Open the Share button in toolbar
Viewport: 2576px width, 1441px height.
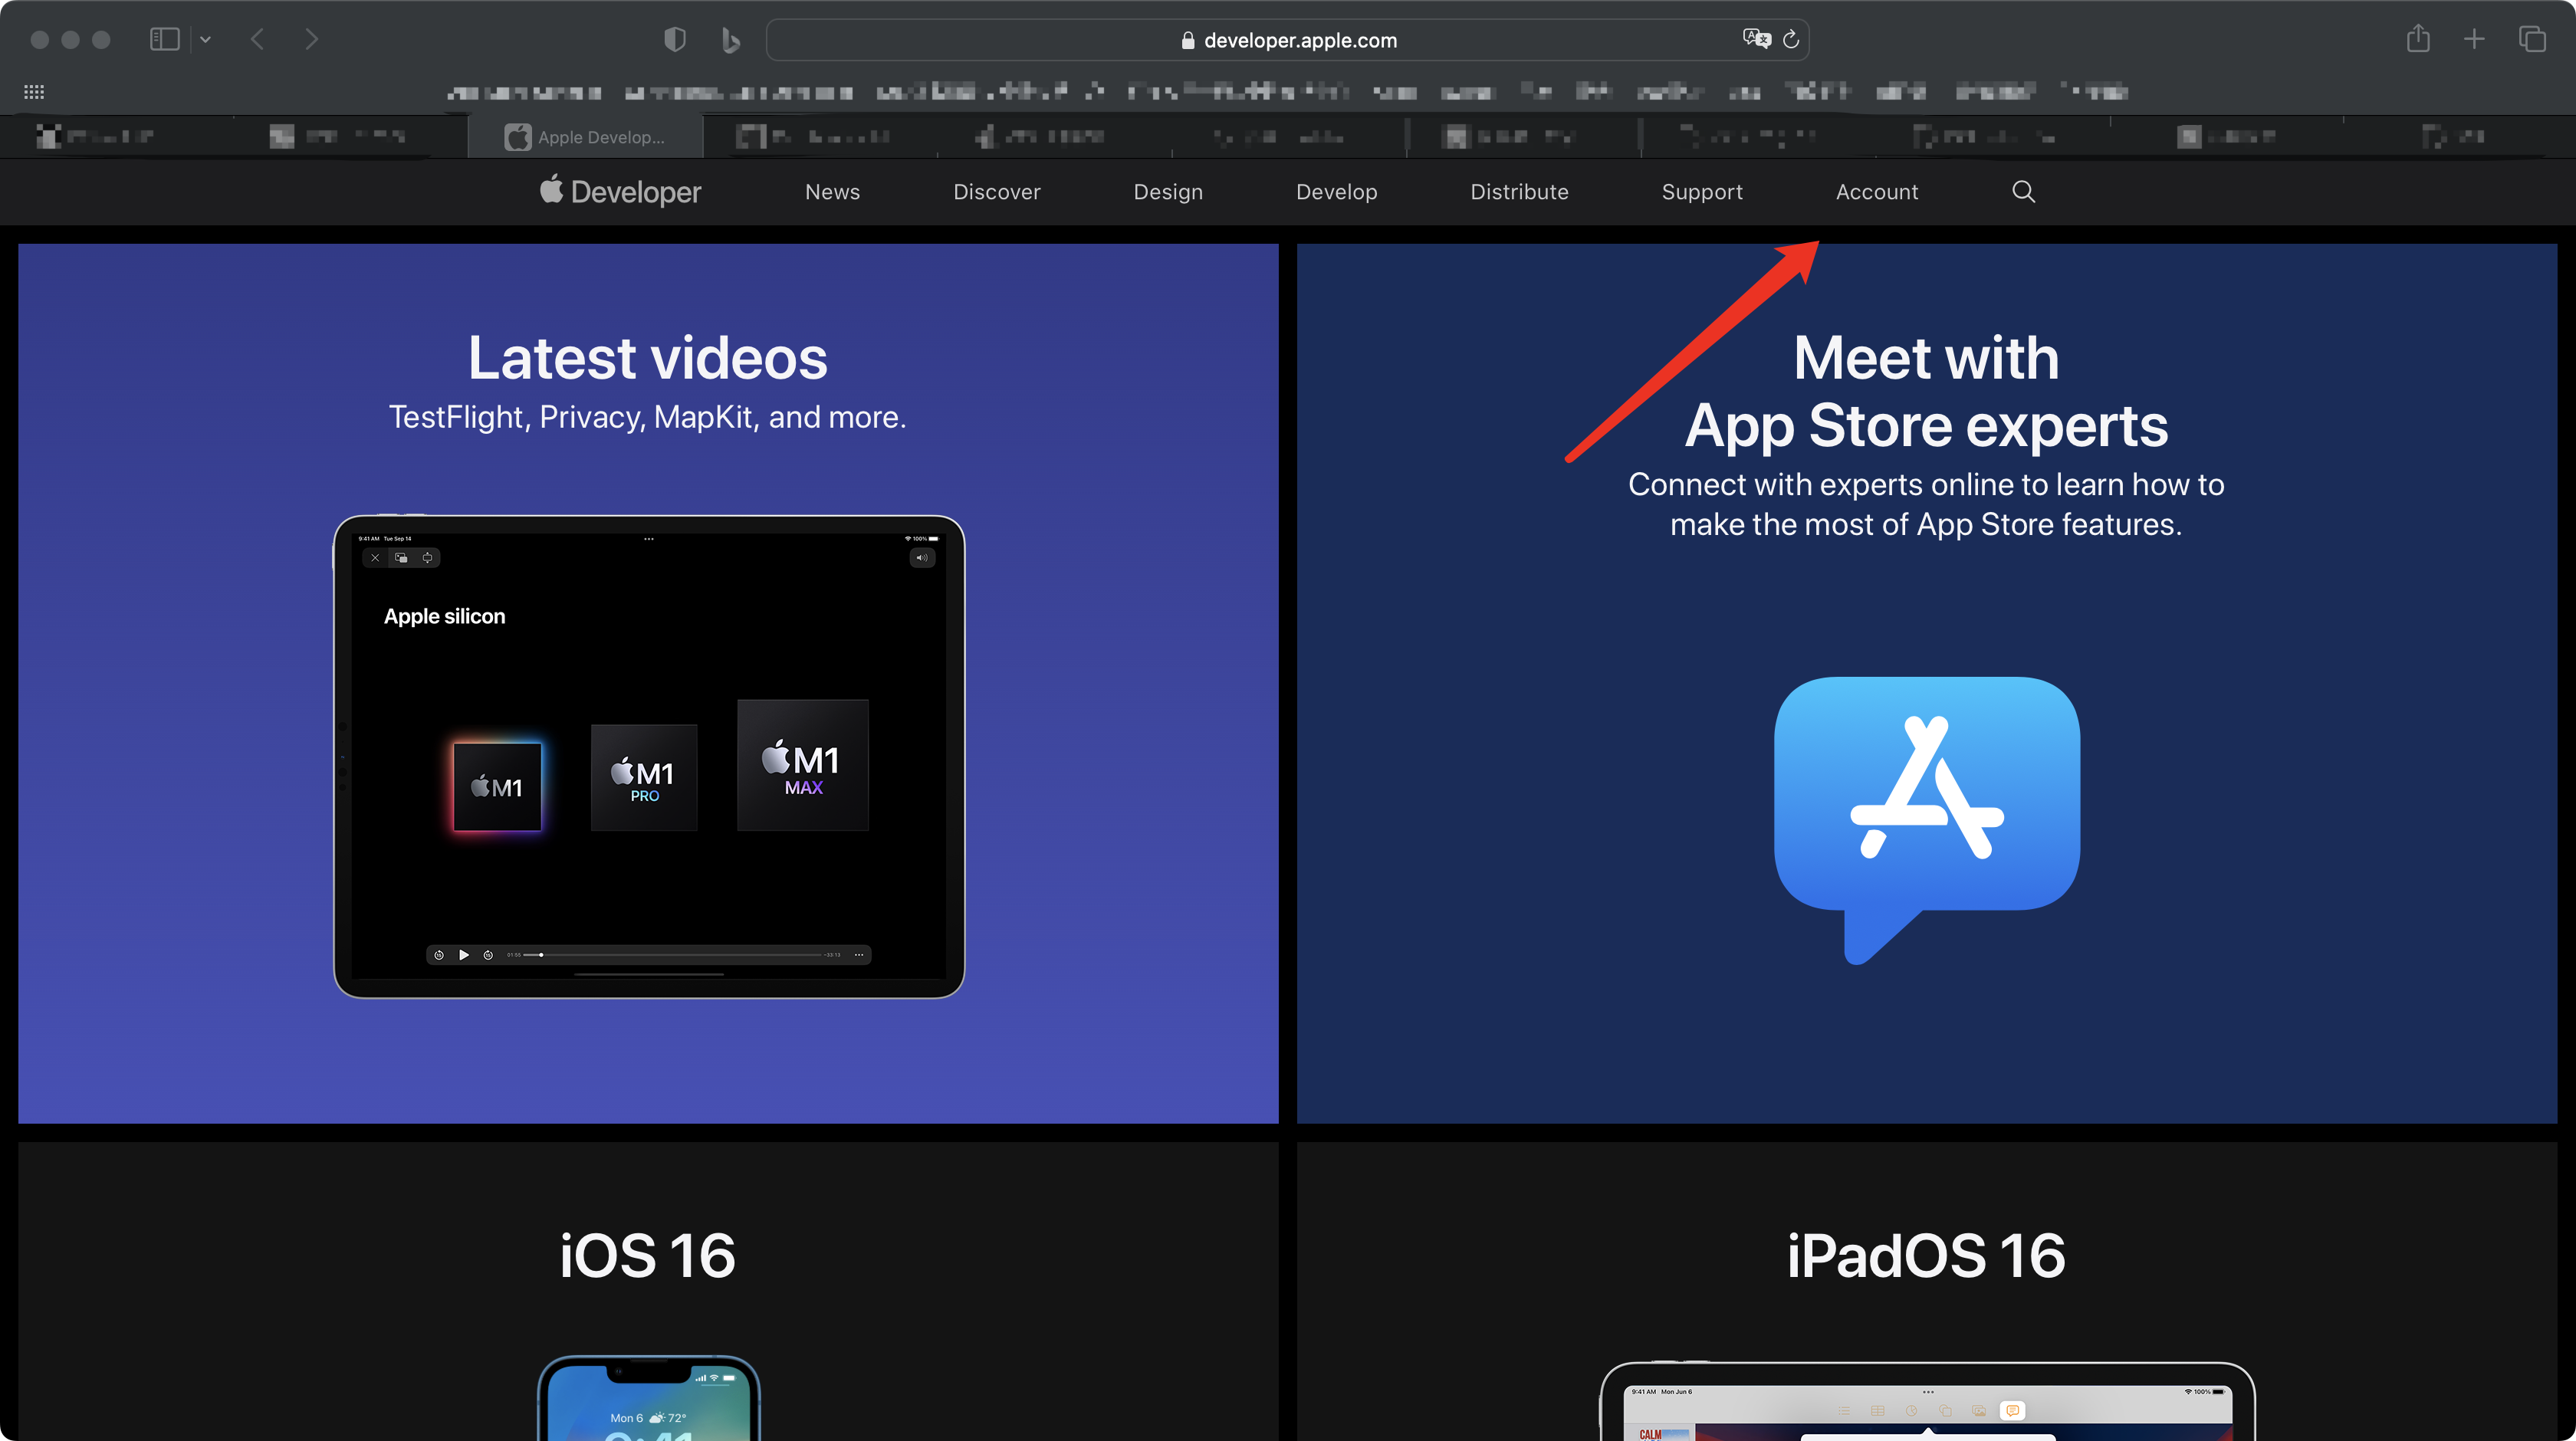[x=2418, y=38]
